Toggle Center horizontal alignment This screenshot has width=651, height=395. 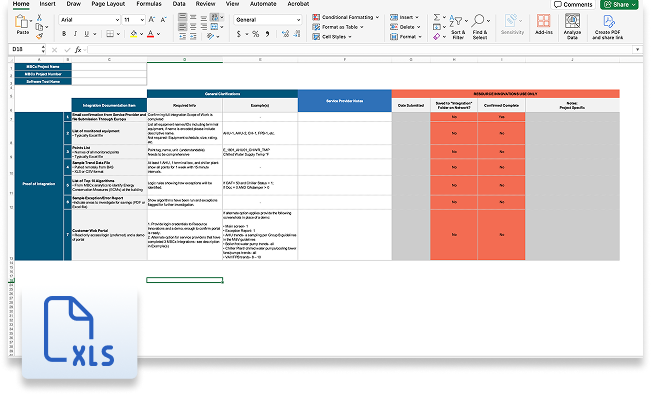193,27
